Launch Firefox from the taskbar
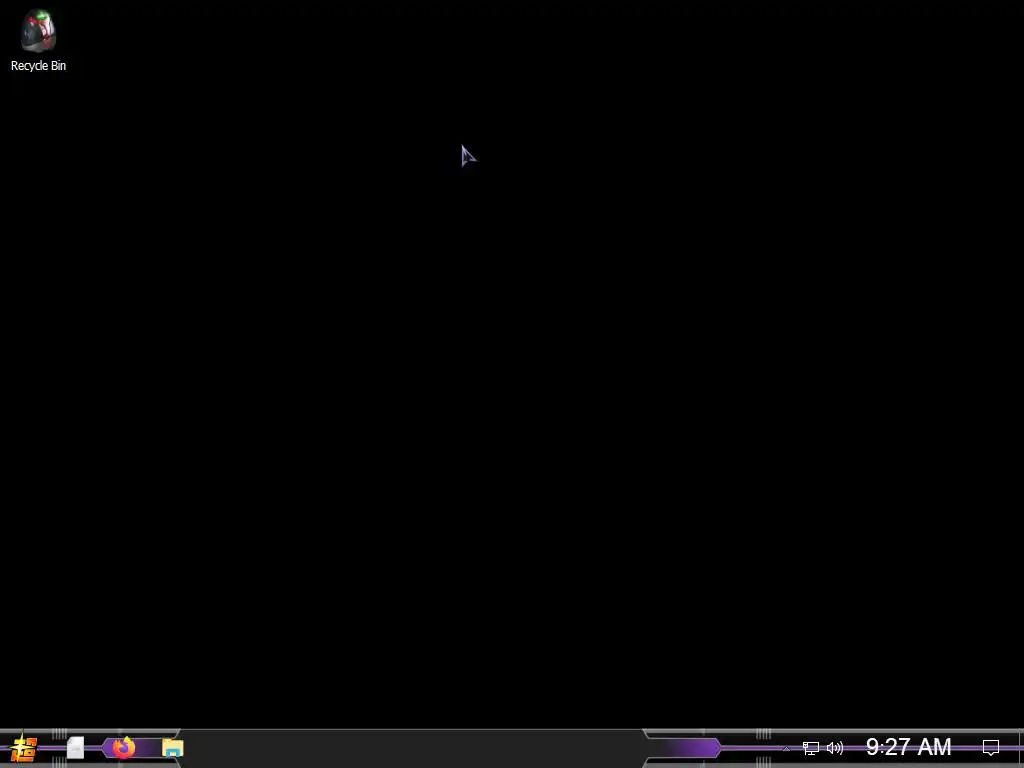The height and width of the screenshot is (768, 1024). click(123, 747)
